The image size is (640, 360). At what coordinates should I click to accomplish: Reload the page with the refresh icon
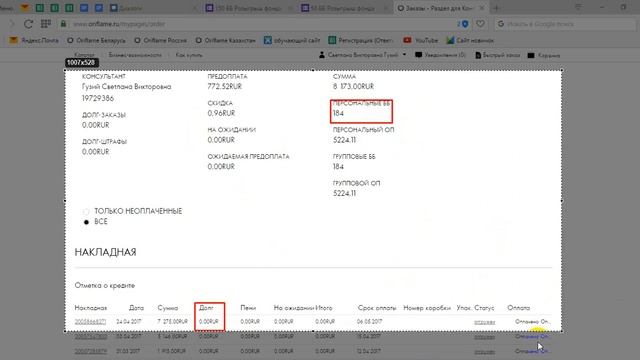click(x=28, y=24)
